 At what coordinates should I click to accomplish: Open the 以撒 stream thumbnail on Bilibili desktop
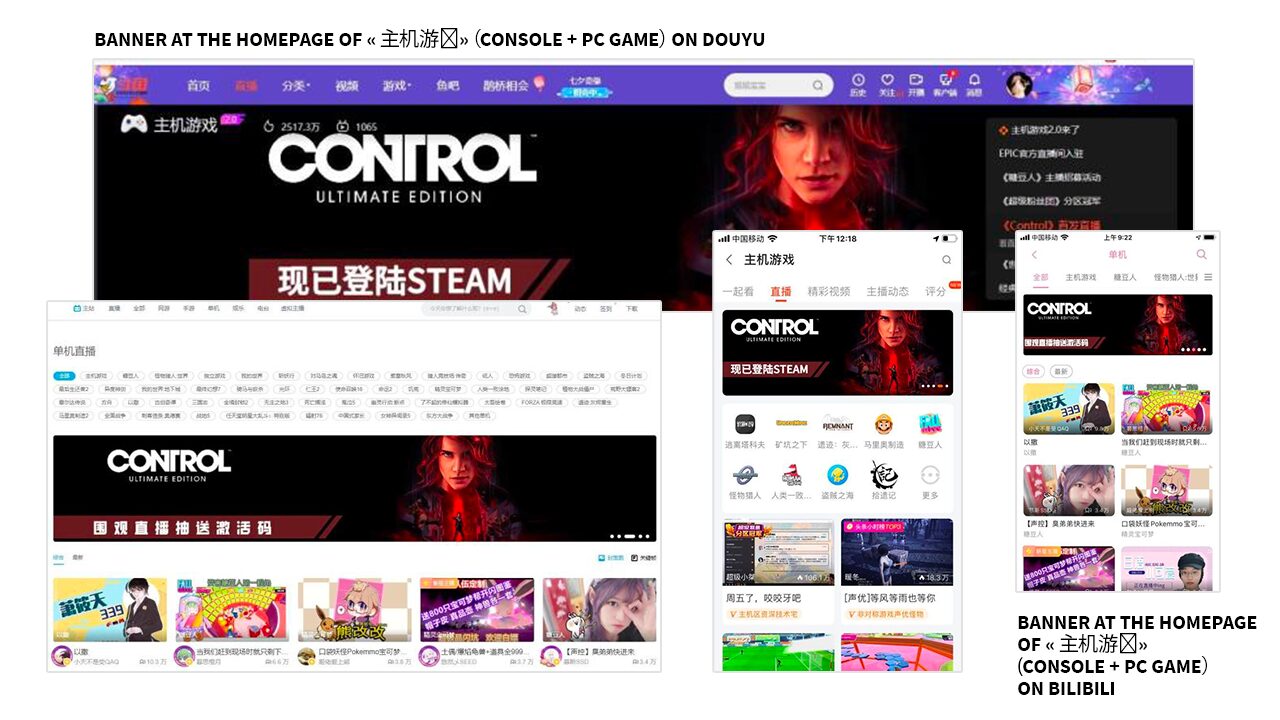pyautogui.click(x=110, y=609)
